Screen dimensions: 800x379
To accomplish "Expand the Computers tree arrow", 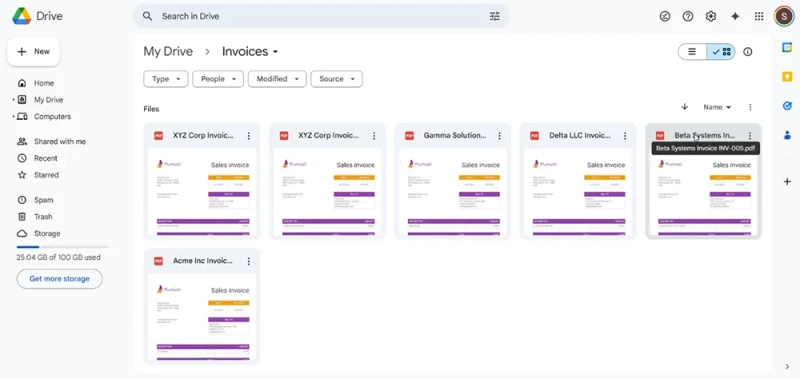I will click(14, 117).
